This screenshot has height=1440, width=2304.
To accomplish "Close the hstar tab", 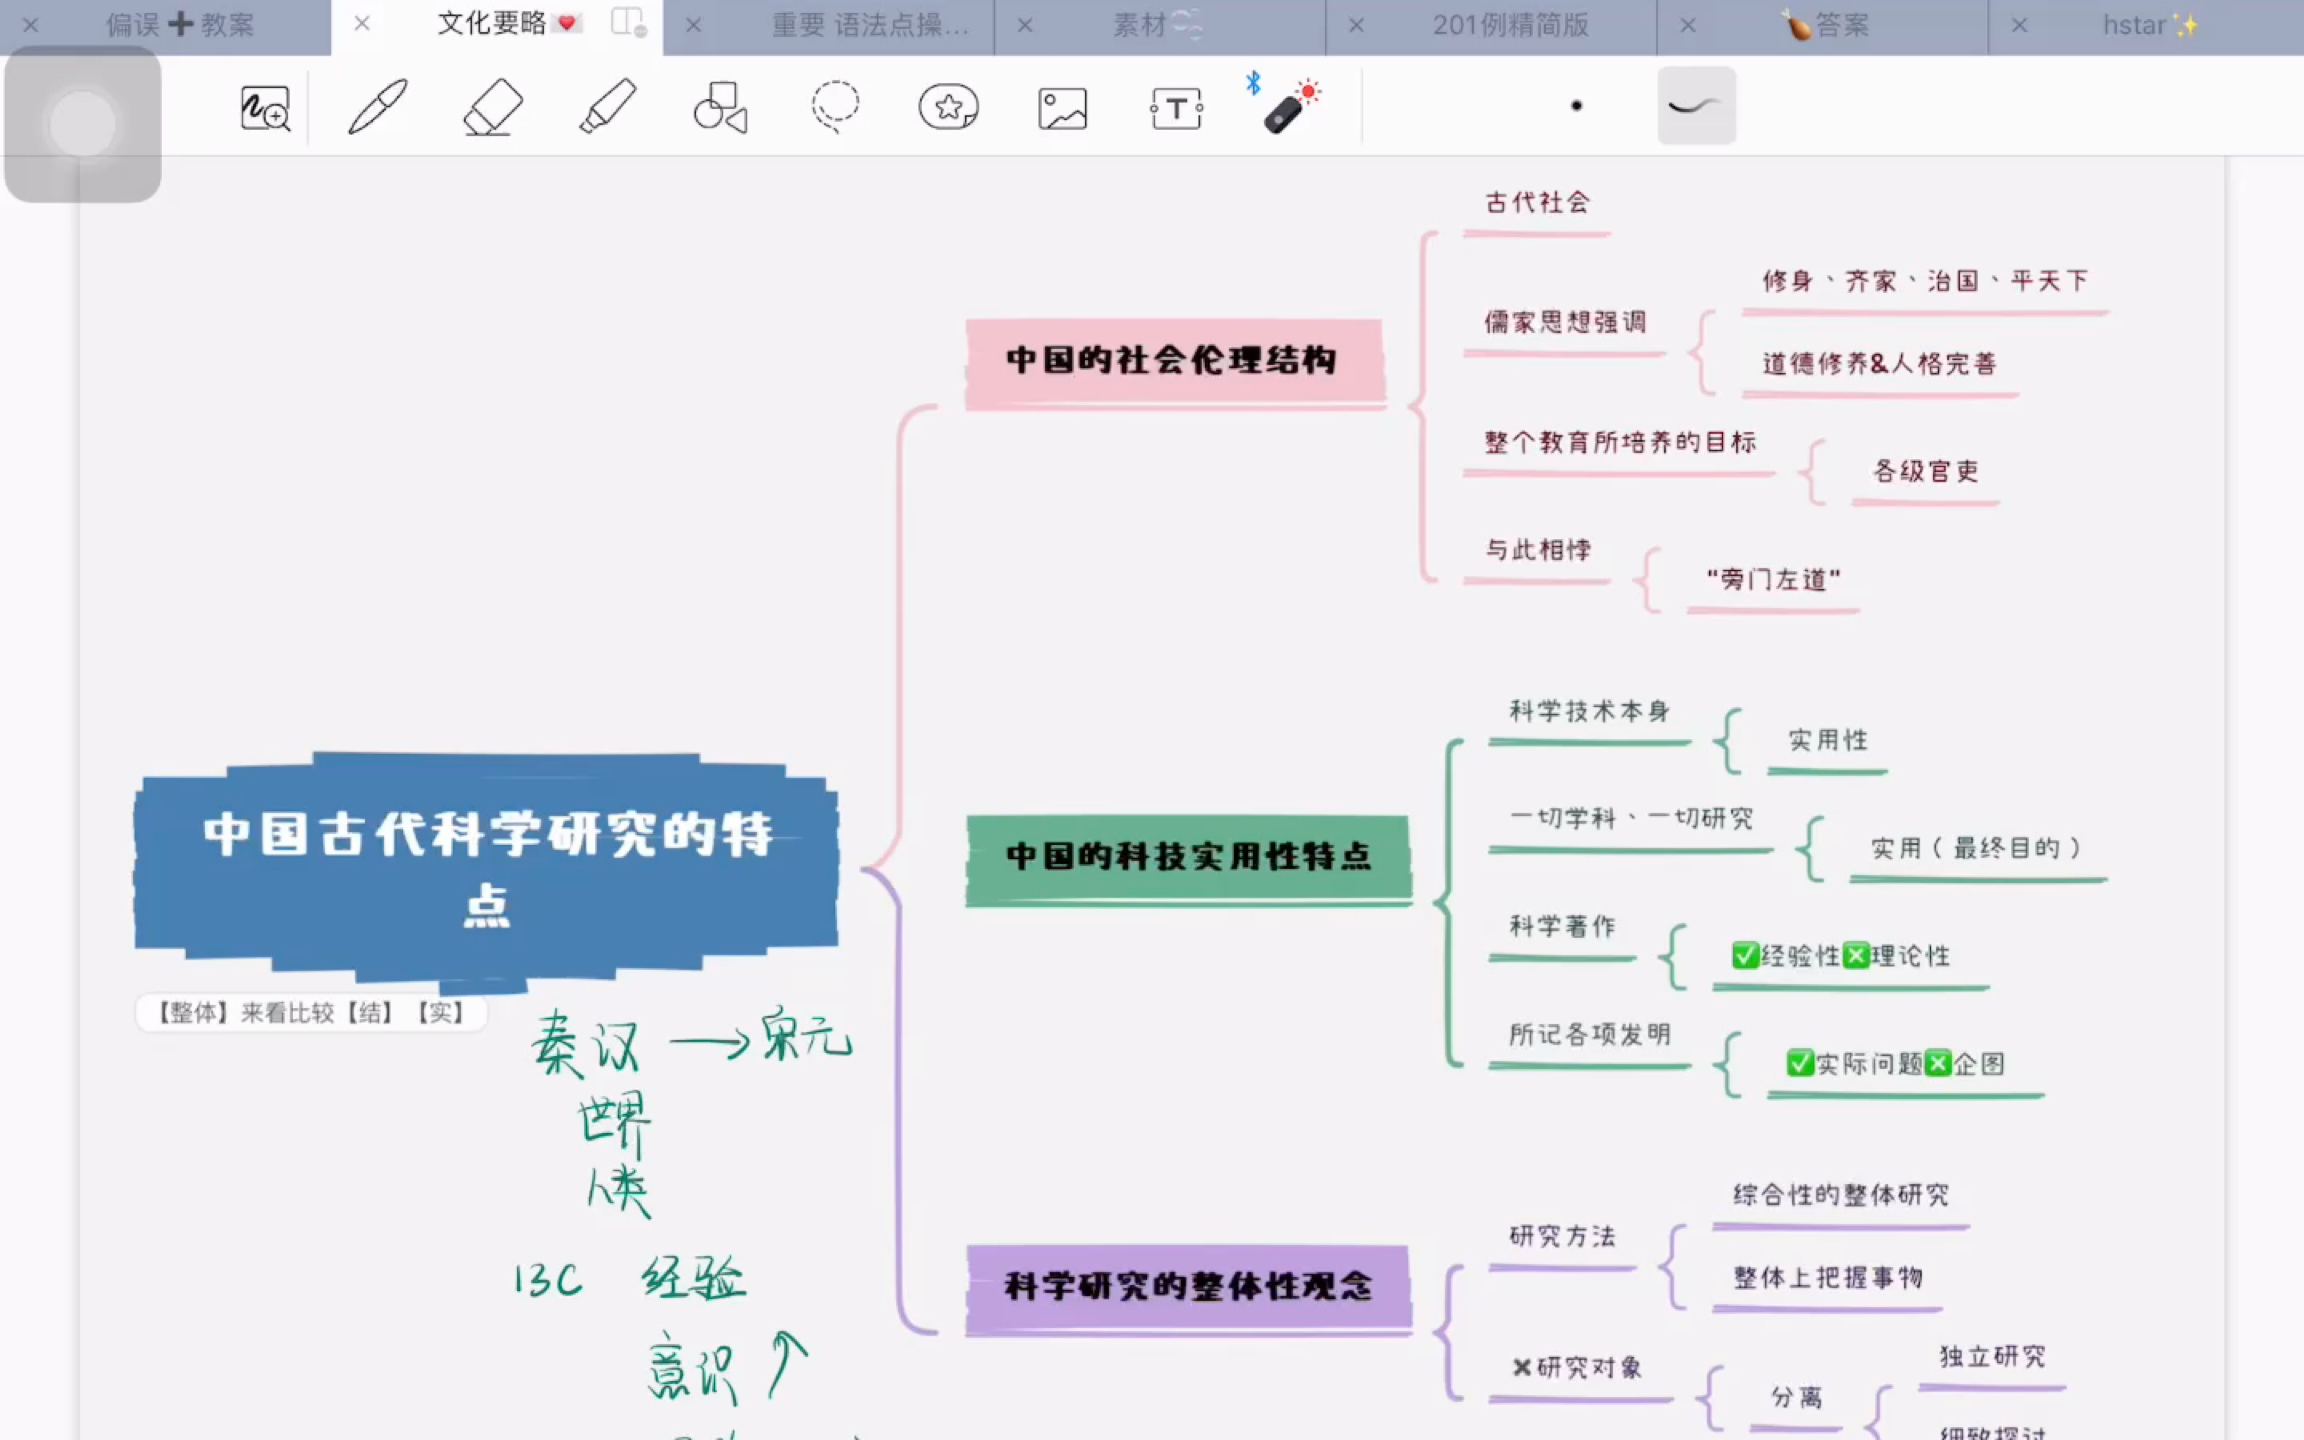I will click(2019, 25).
